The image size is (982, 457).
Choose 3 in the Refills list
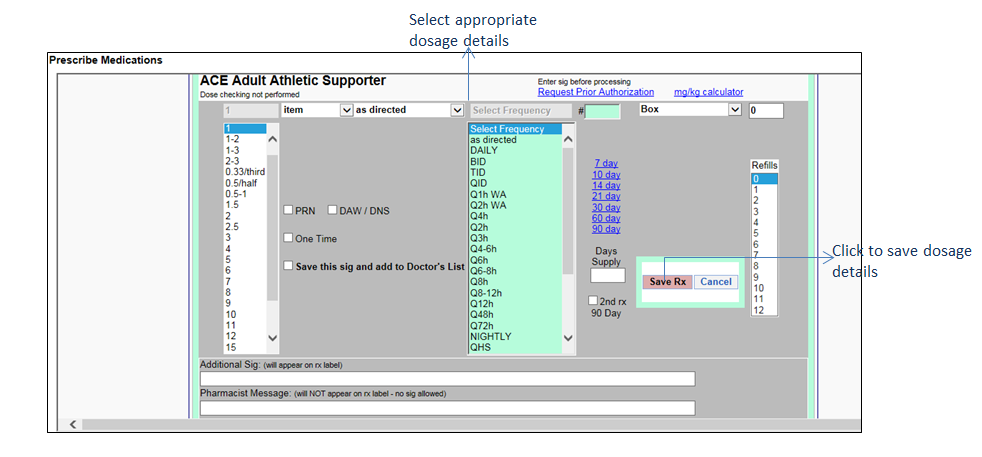pyautogui.click(x=756, y=211)
